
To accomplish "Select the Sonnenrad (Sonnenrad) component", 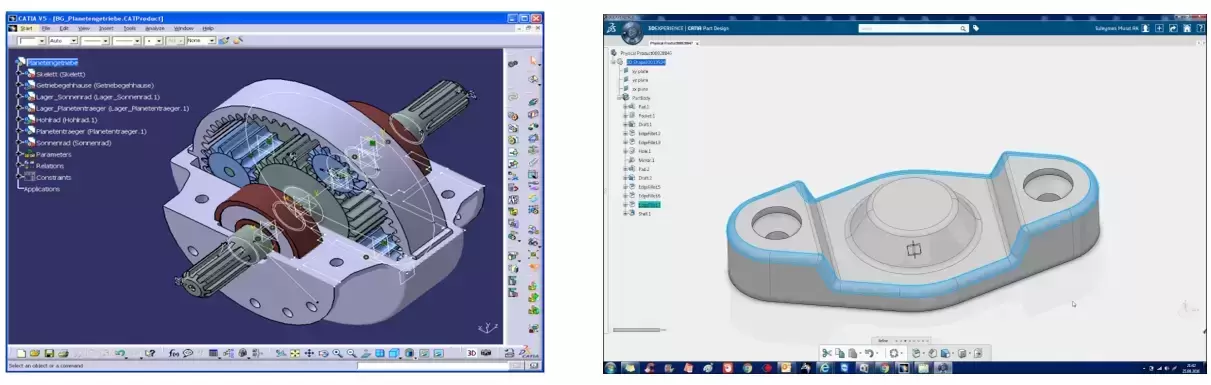I will pyautogui.click(x=75, y=143).
